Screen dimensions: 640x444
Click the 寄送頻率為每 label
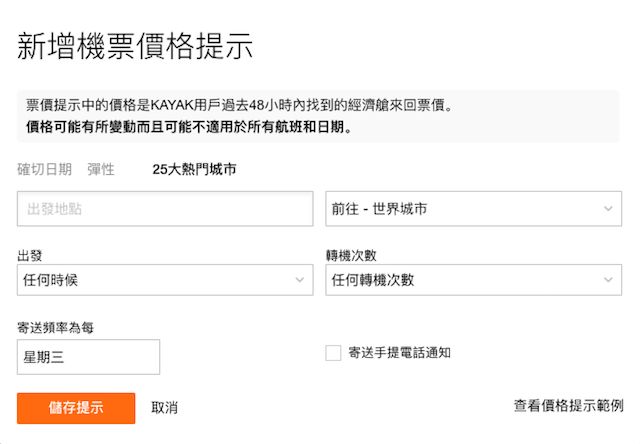[56, 327]
